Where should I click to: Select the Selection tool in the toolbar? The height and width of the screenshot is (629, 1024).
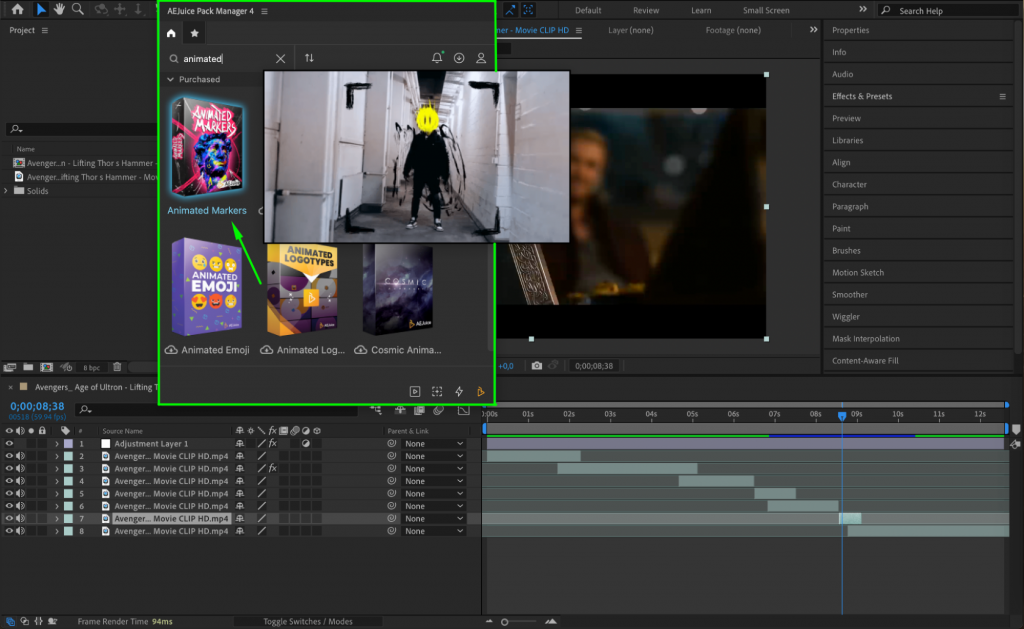(x=40, y=10)
